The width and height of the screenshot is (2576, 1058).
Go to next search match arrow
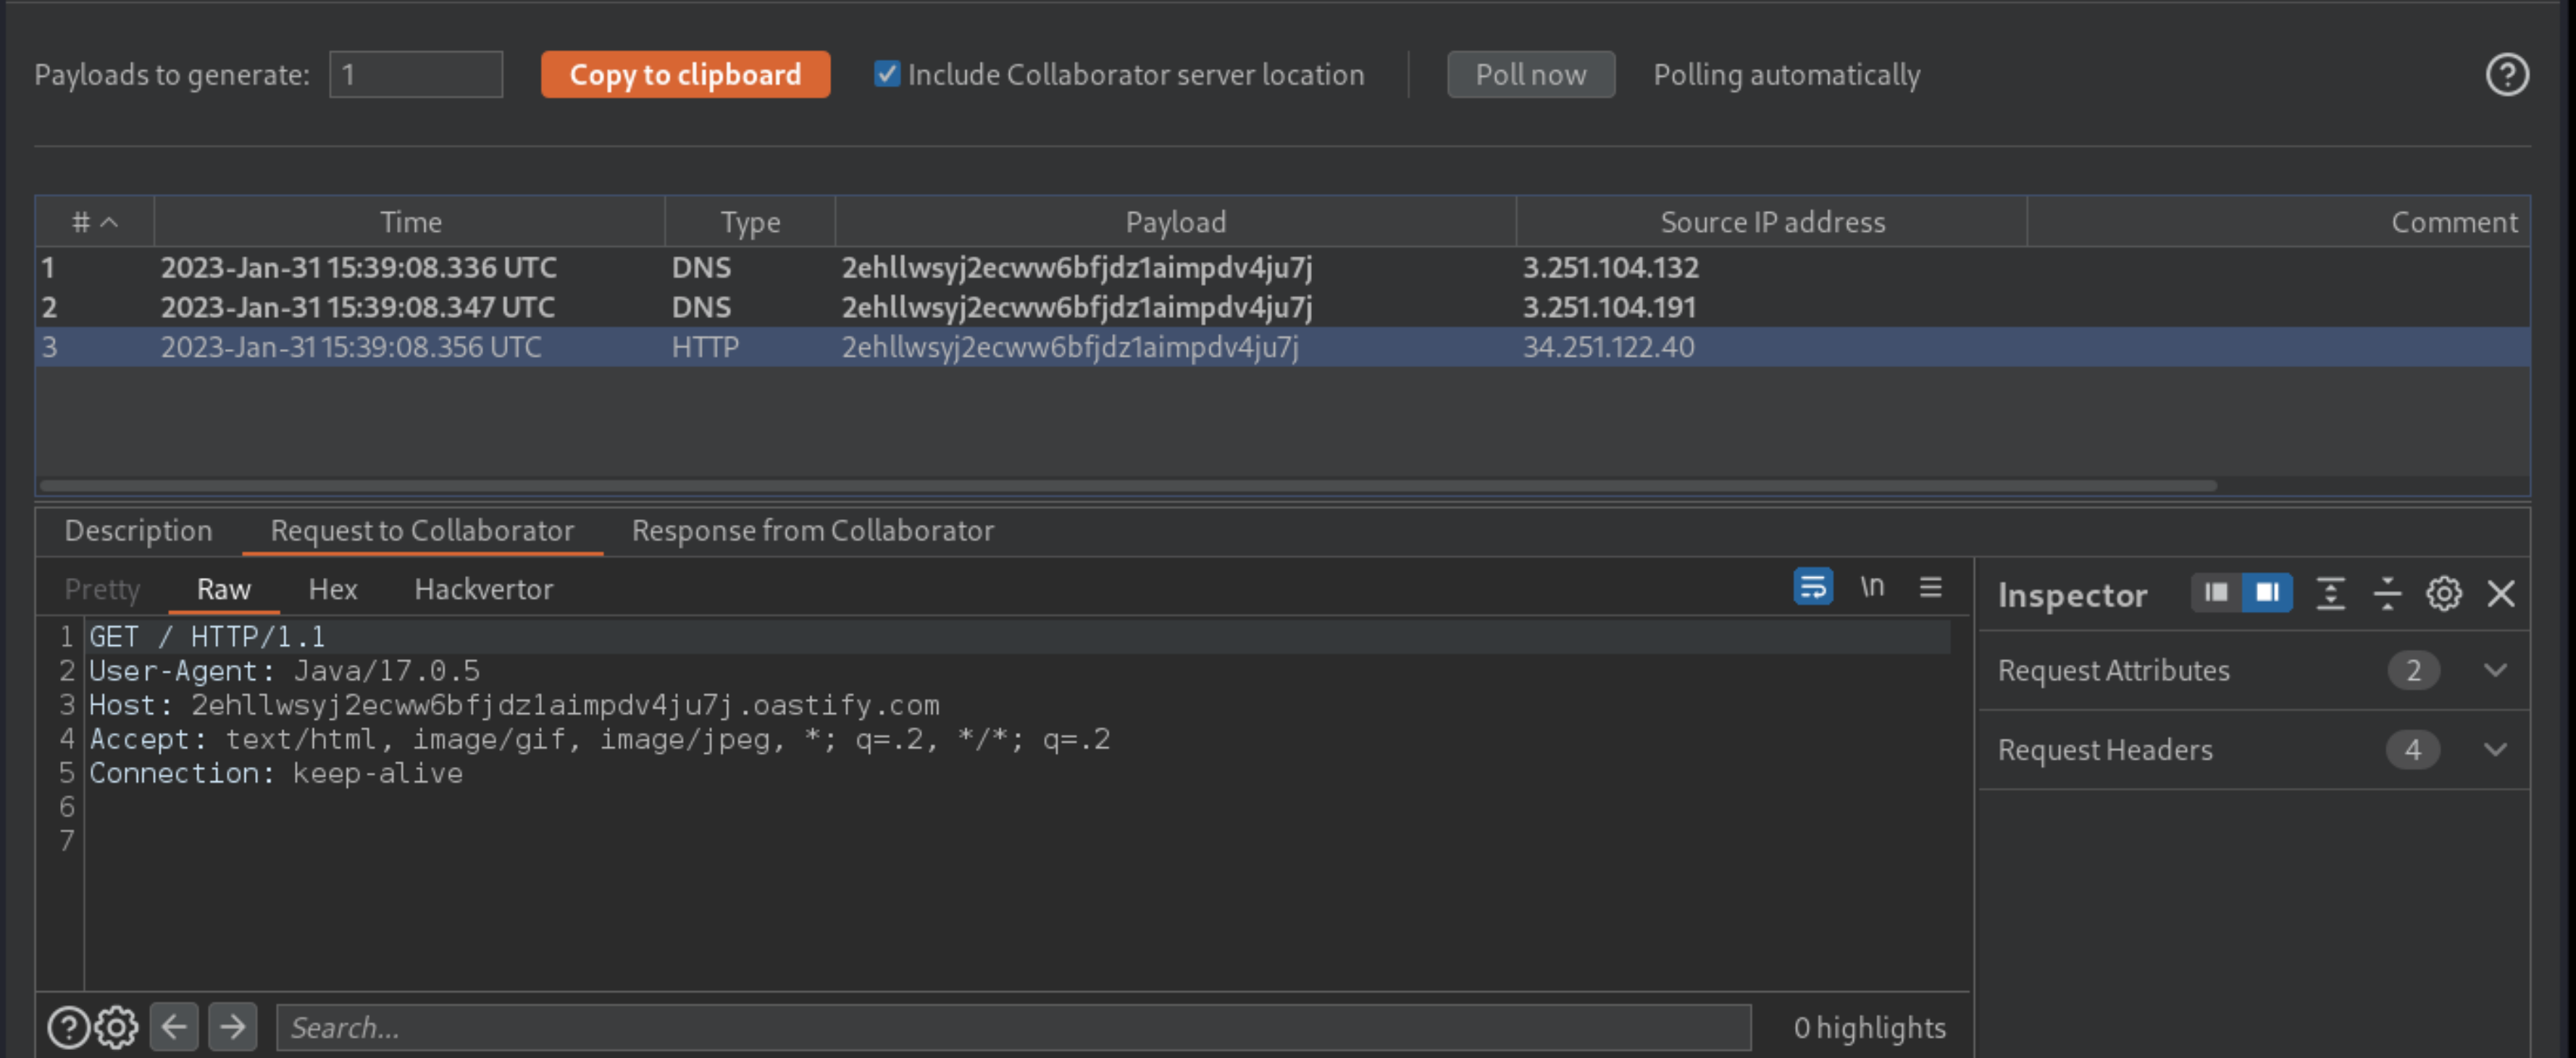(232, 1026)
